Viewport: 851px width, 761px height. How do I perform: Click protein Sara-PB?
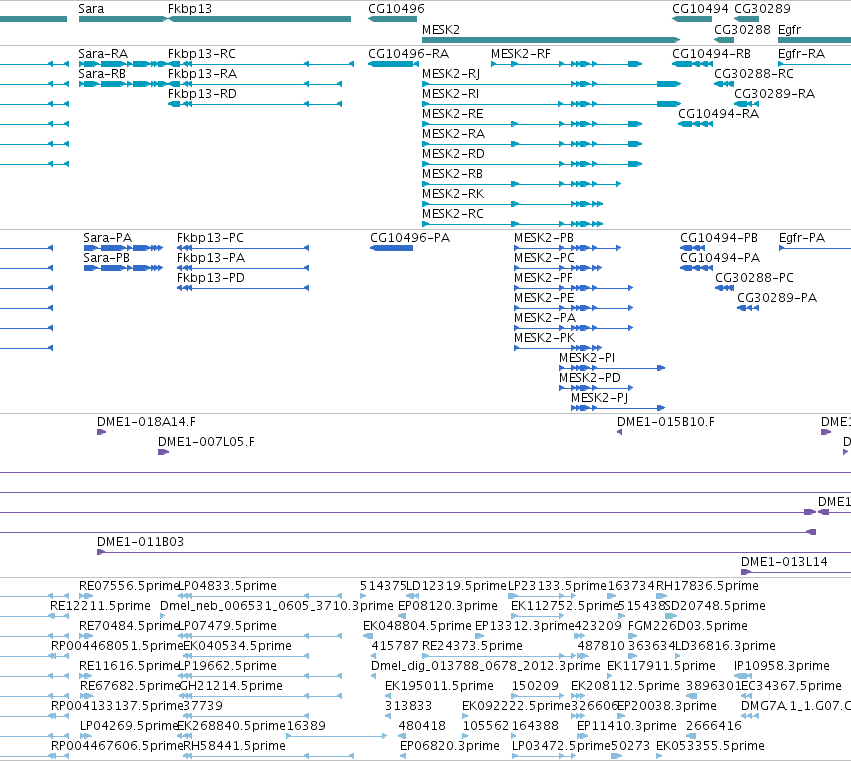coord(106,258)
